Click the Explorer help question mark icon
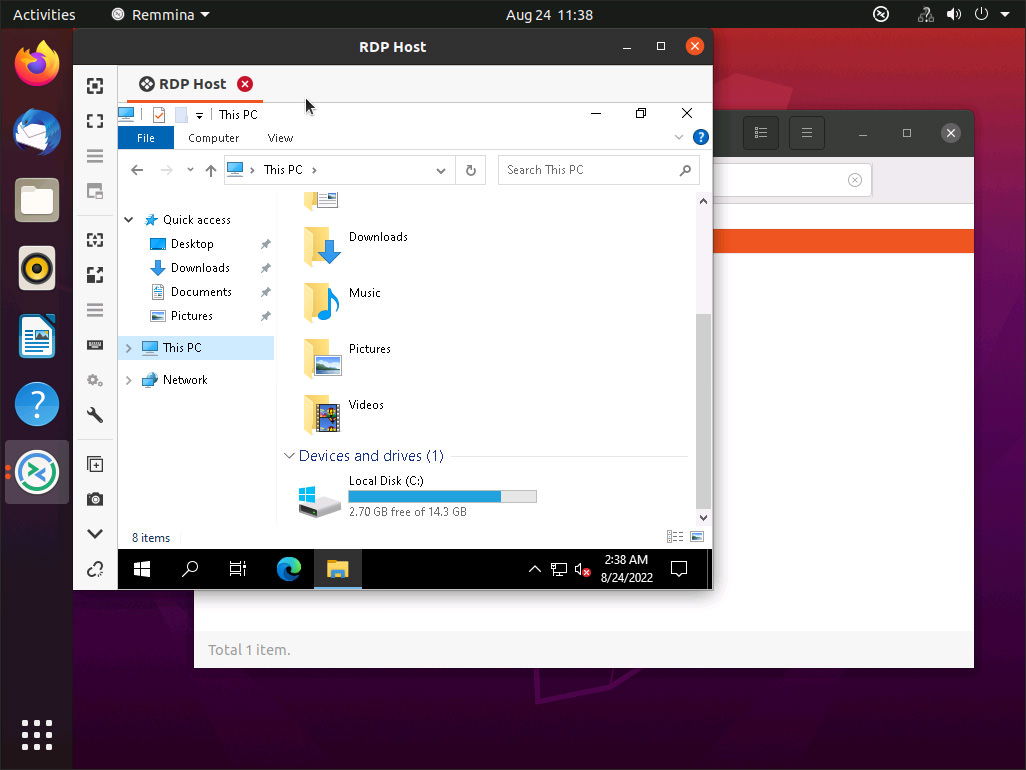This screenshot has height=770, width=1026. (x=700, y=137)
